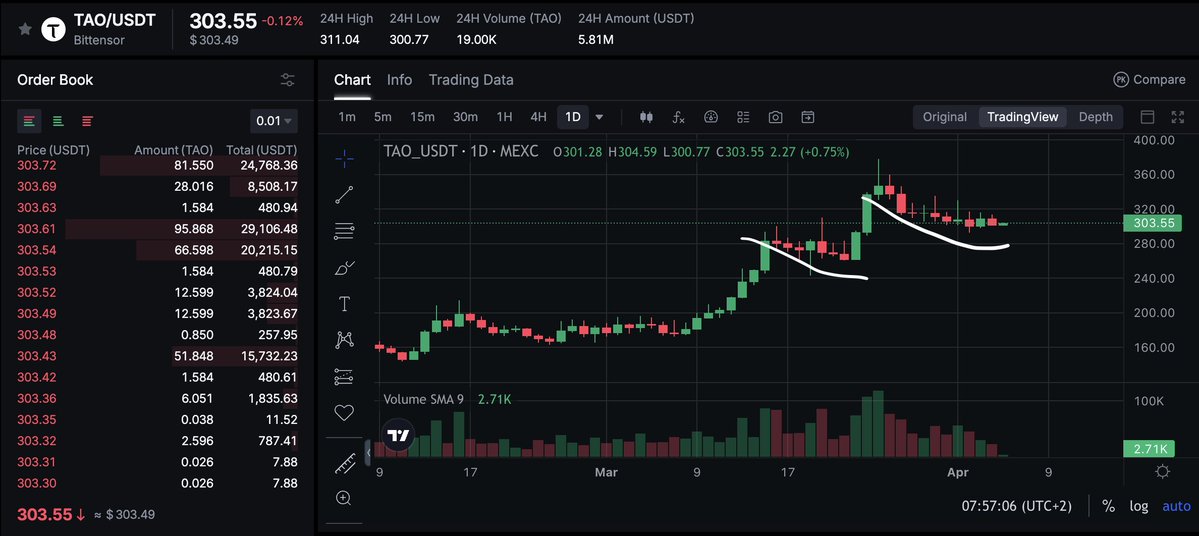Open the gauge icon in the chart toolbar

(x=711, y=117)
